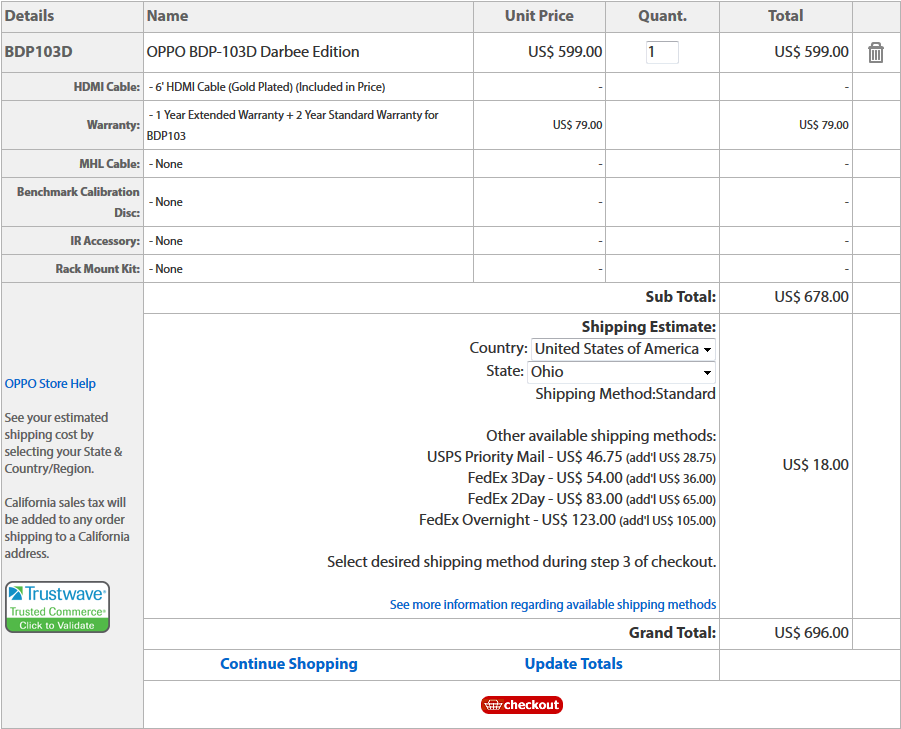Click the quantity input field
This screenshot has width=901, height=729.
pos(662,52)
